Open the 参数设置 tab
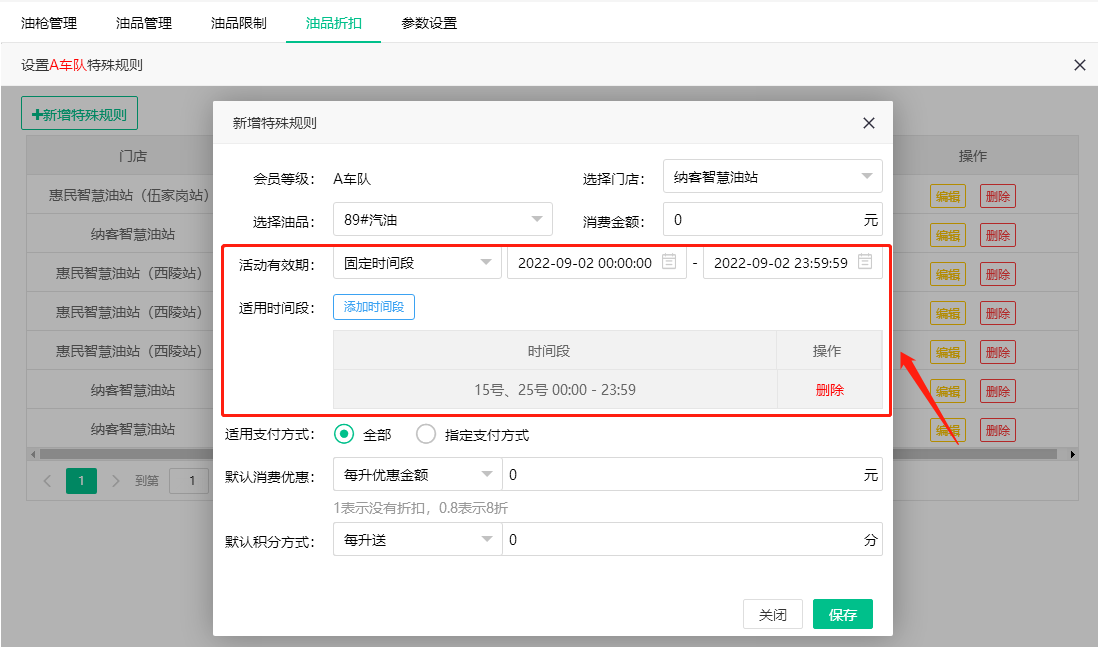The height and width of the screenshot is (647, 1098). click(429, 22)
